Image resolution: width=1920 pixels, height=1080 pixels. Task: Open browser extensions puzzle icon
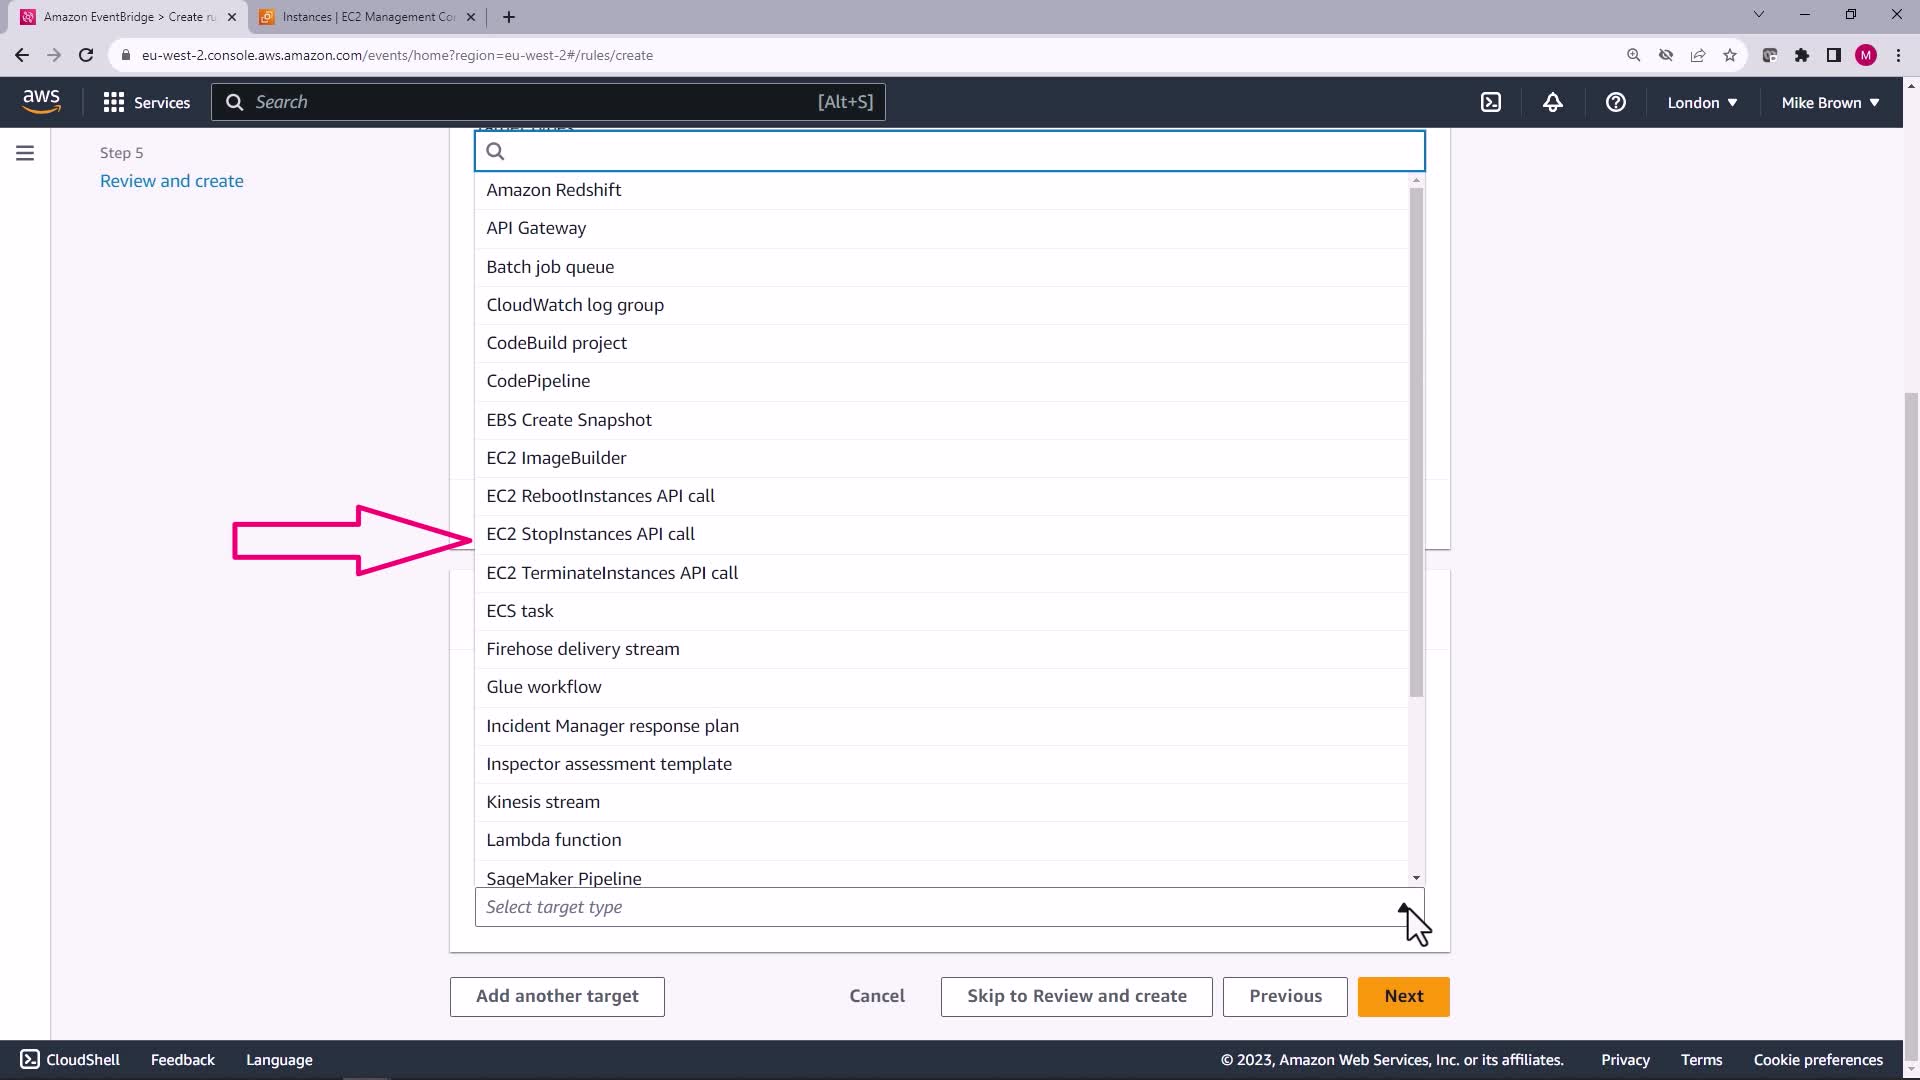pos(1802,55)
